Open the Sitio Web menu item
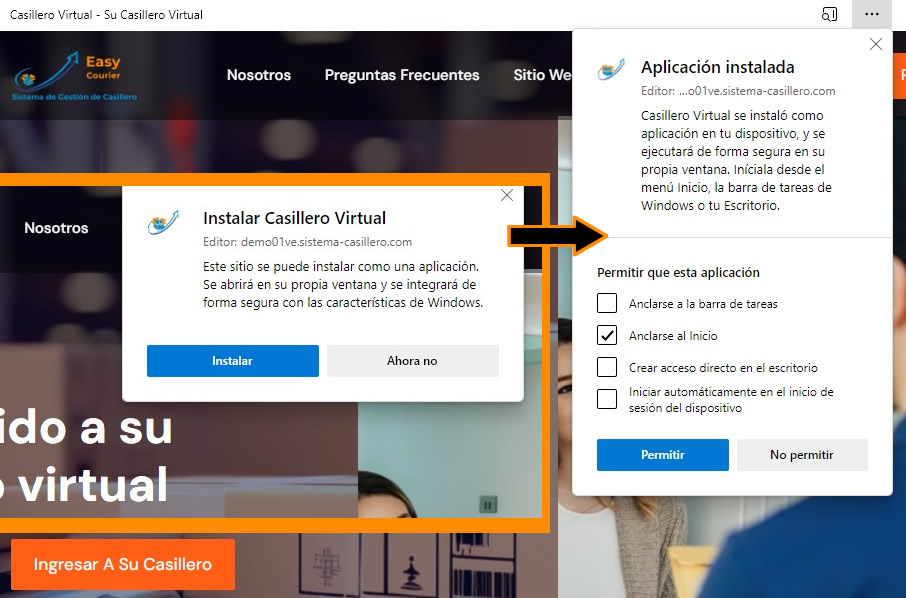906x598 pixels. click(543, 75)
